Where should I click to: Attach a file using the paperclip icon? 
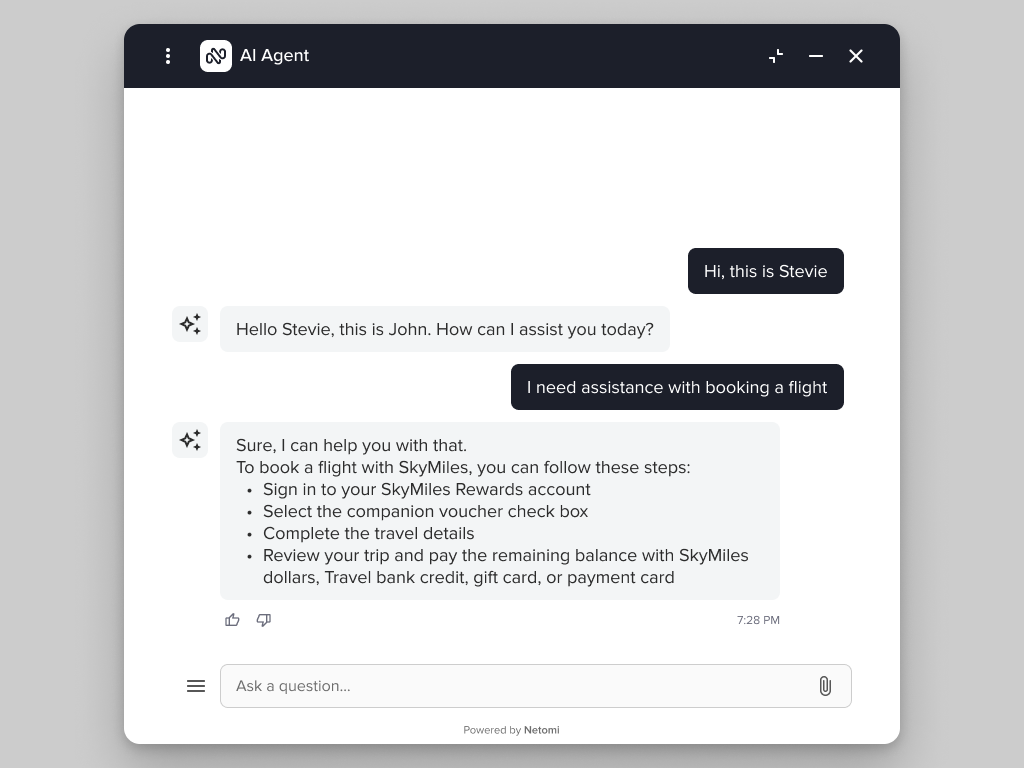coord(825,686)
